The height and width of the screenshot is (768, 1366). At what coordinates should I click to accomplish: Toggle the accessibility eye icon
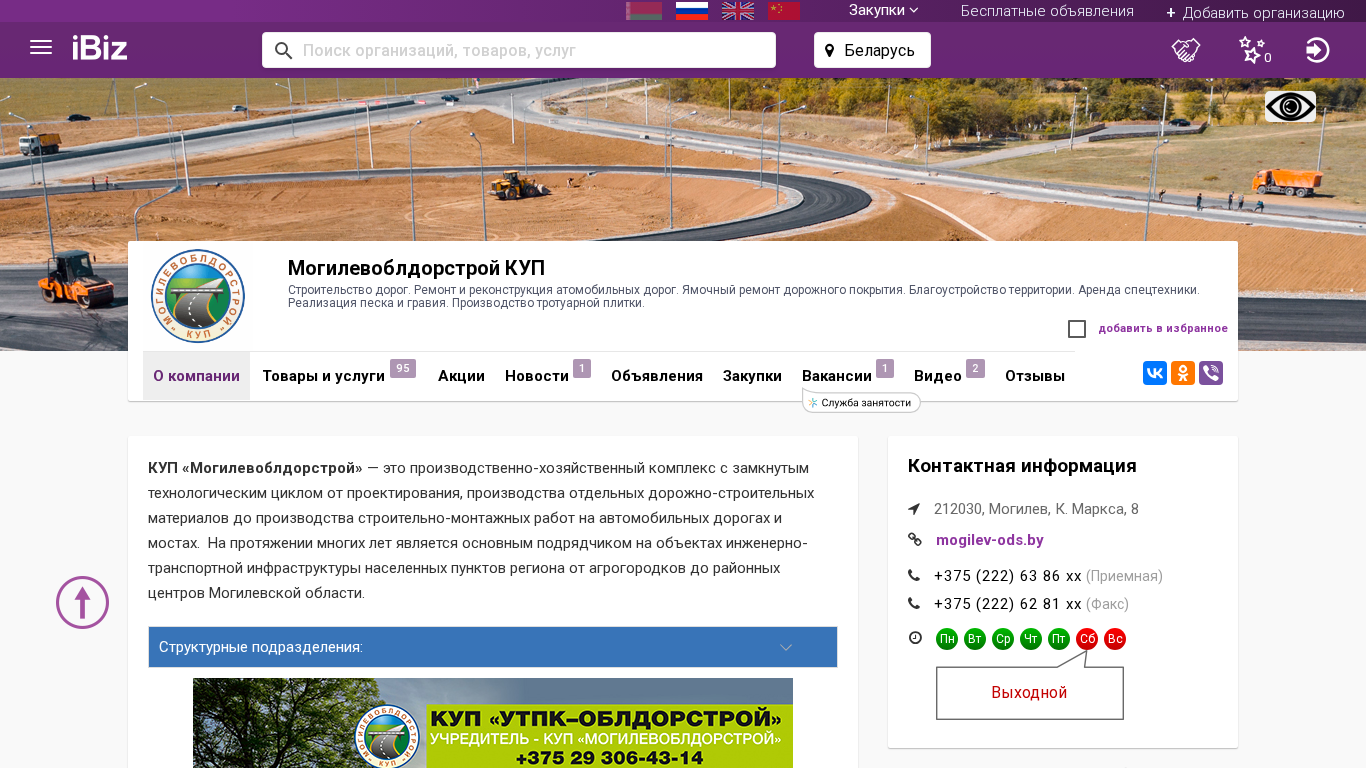[1290, 107]
